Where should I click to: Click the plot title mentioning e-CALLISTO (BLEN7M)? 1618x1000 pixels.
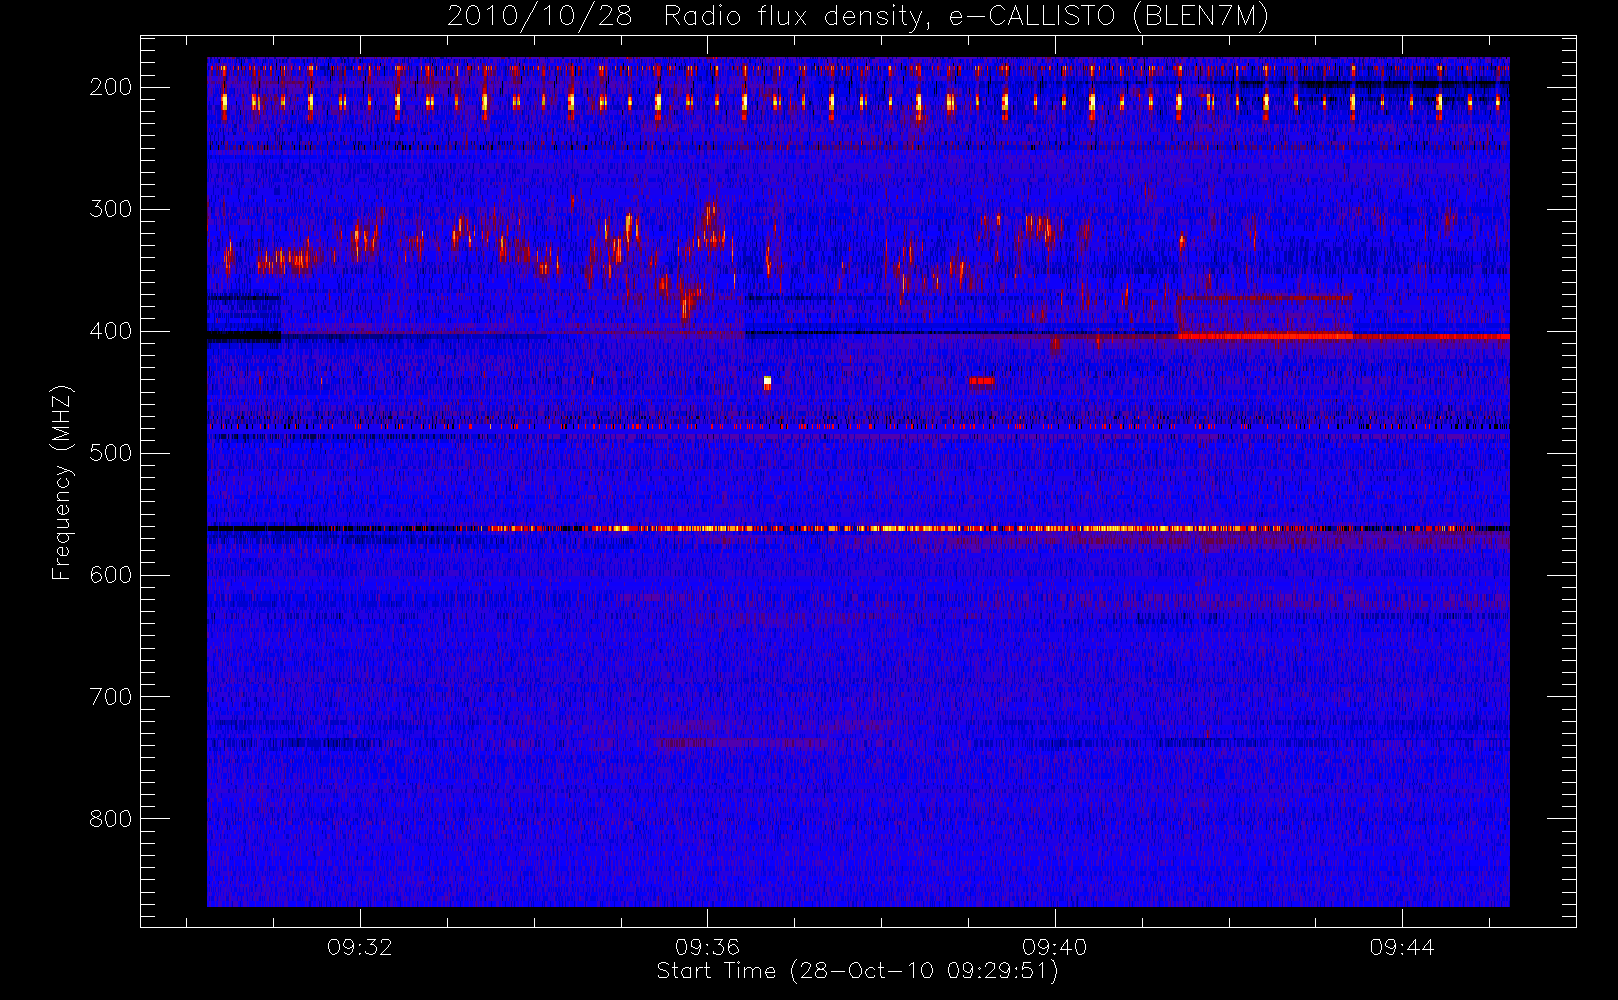pos(858,16)
